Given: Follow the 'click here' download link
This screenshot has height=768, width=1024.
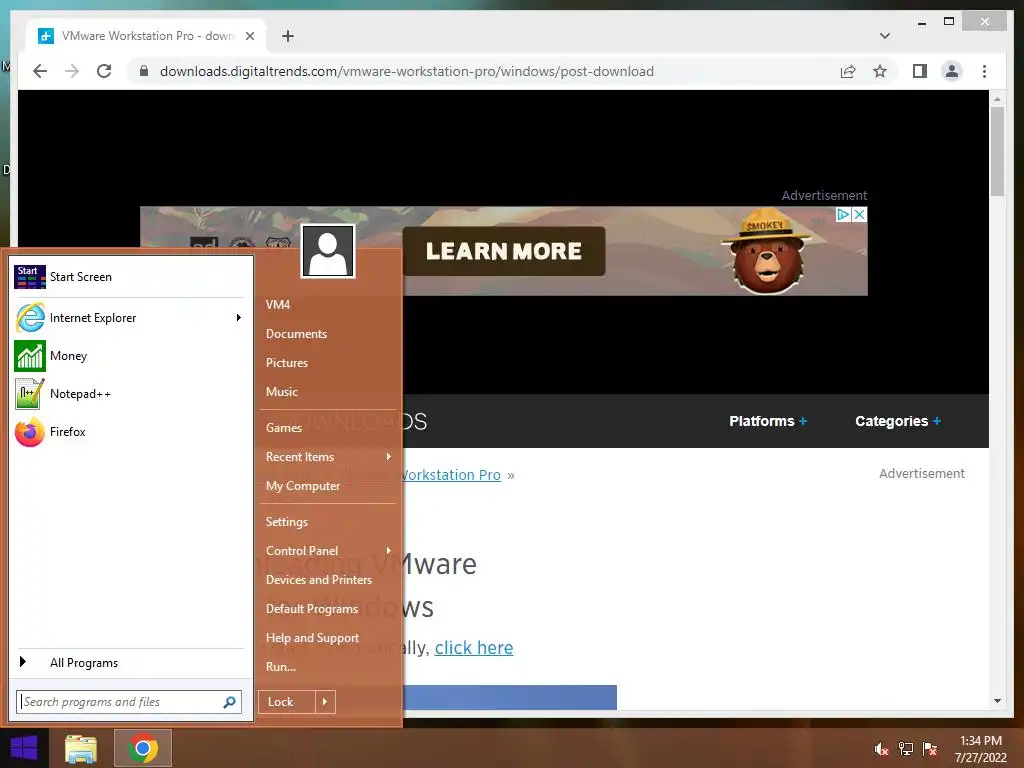Looking at the screenshot, I should [x=473, y=648].
